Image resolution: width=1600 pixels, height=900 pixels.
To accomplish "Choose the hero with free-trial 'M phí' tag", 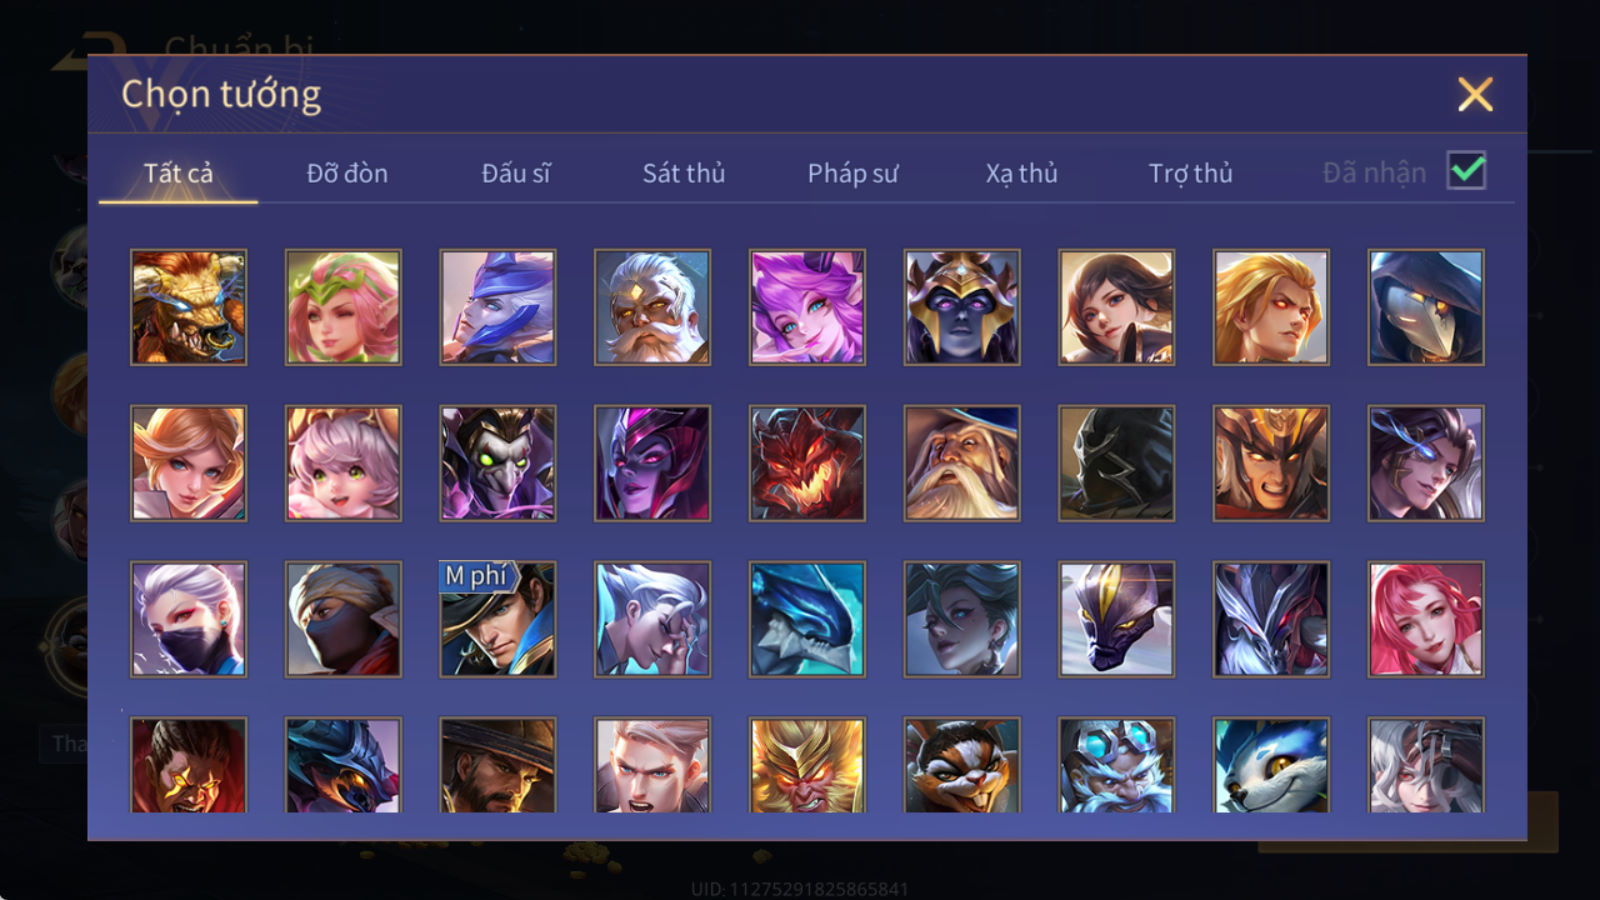I will click(497, 619).
